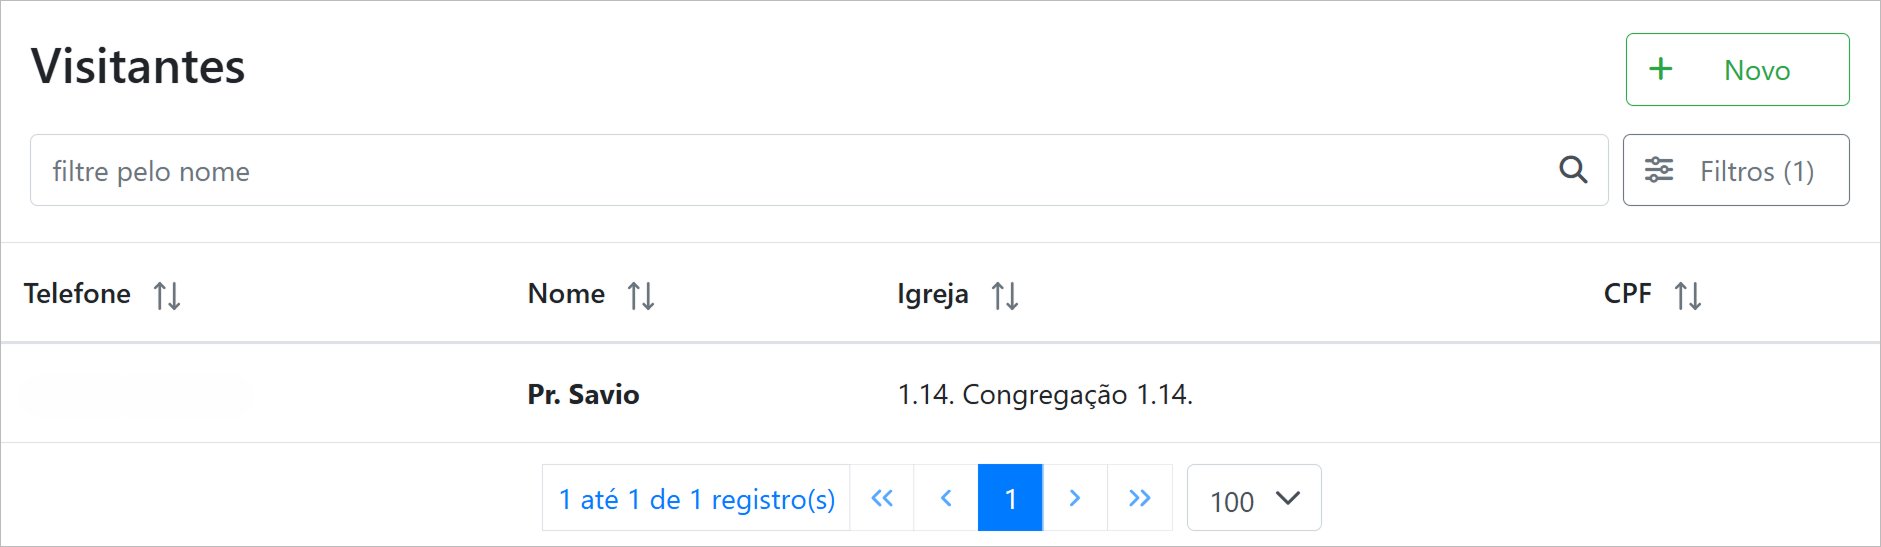Click the sliders icon beside Filtros

(x=1659, y=170)
